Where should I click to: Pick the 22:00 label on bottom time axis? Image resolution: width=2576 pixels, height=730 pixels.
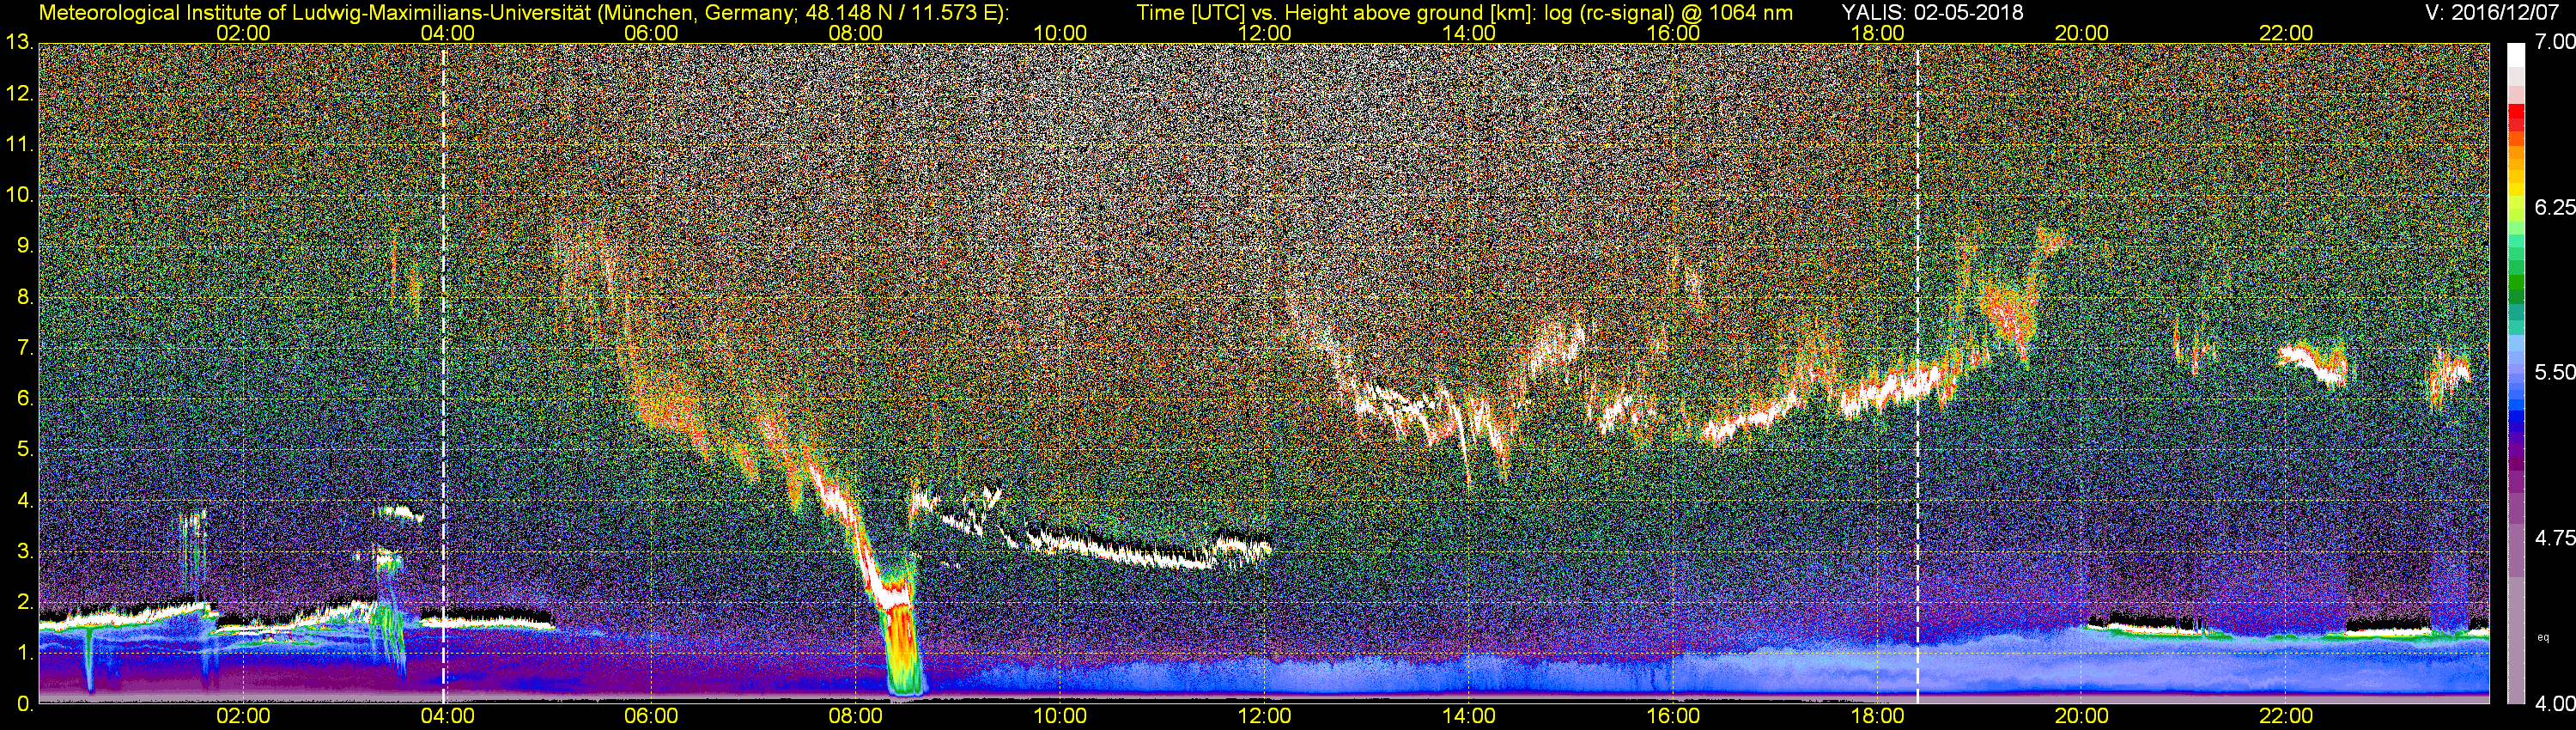(x=2286, y=716)
